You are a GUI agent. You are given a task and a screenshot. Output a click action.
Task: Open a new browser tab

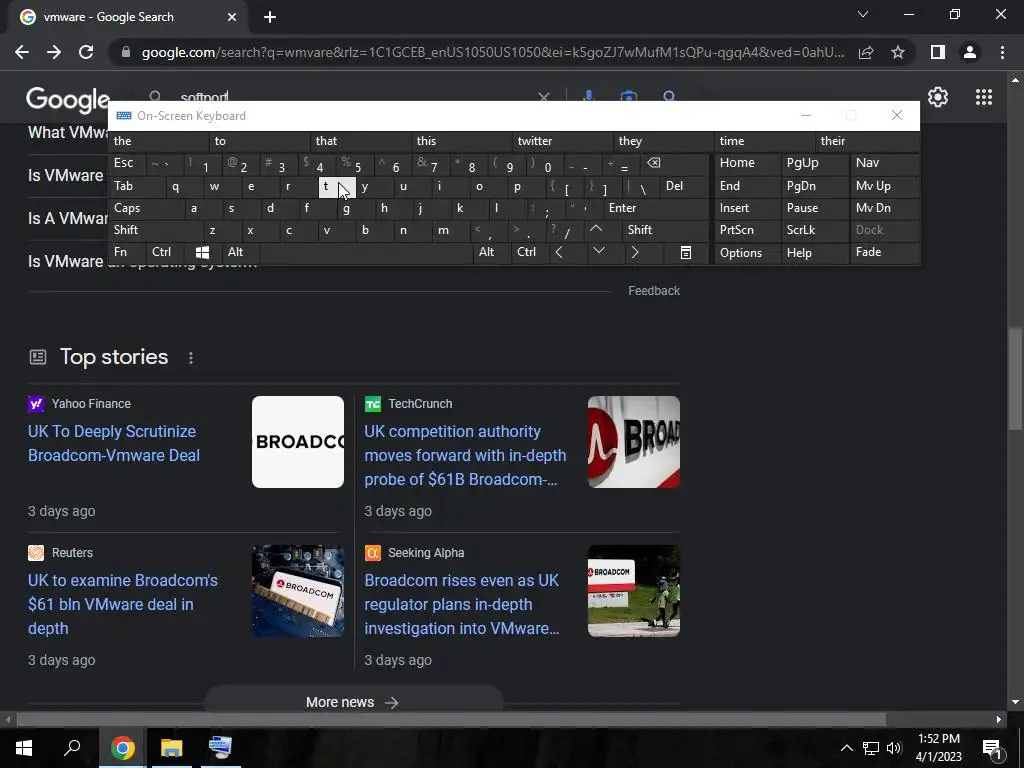coord(270,17)
